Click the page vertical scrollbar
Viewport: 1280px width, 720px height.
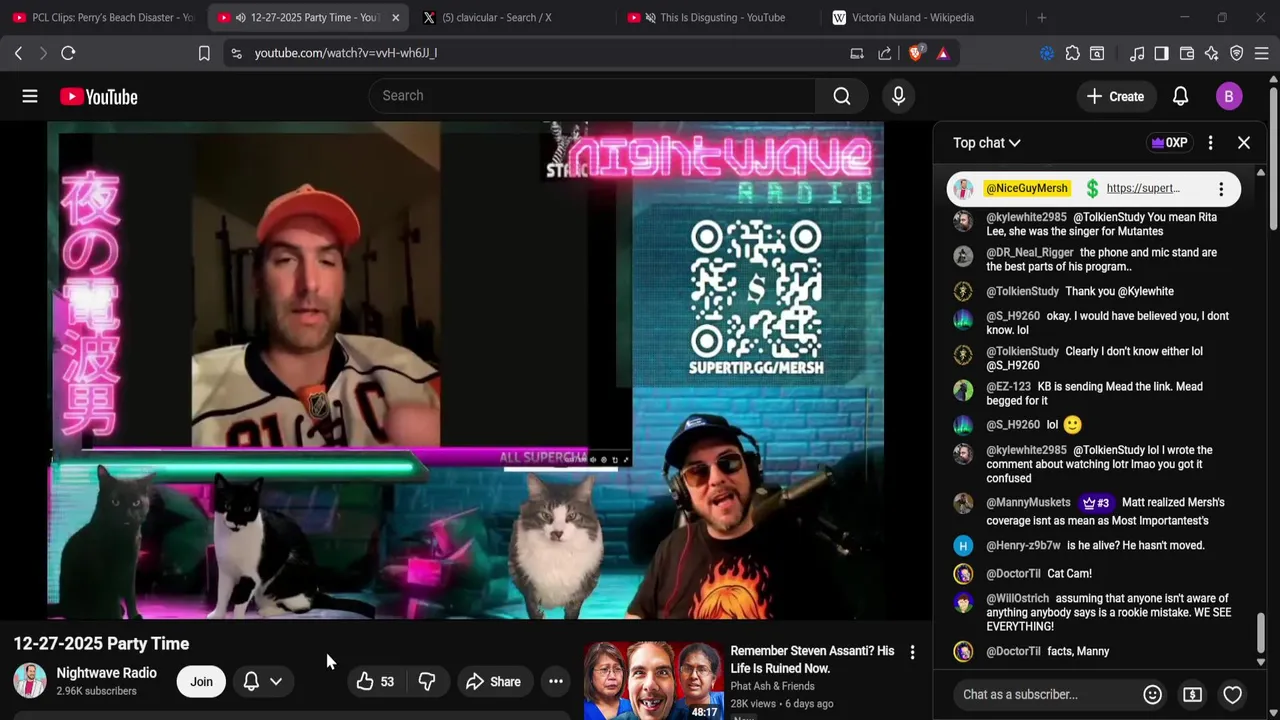point(1274,160)
